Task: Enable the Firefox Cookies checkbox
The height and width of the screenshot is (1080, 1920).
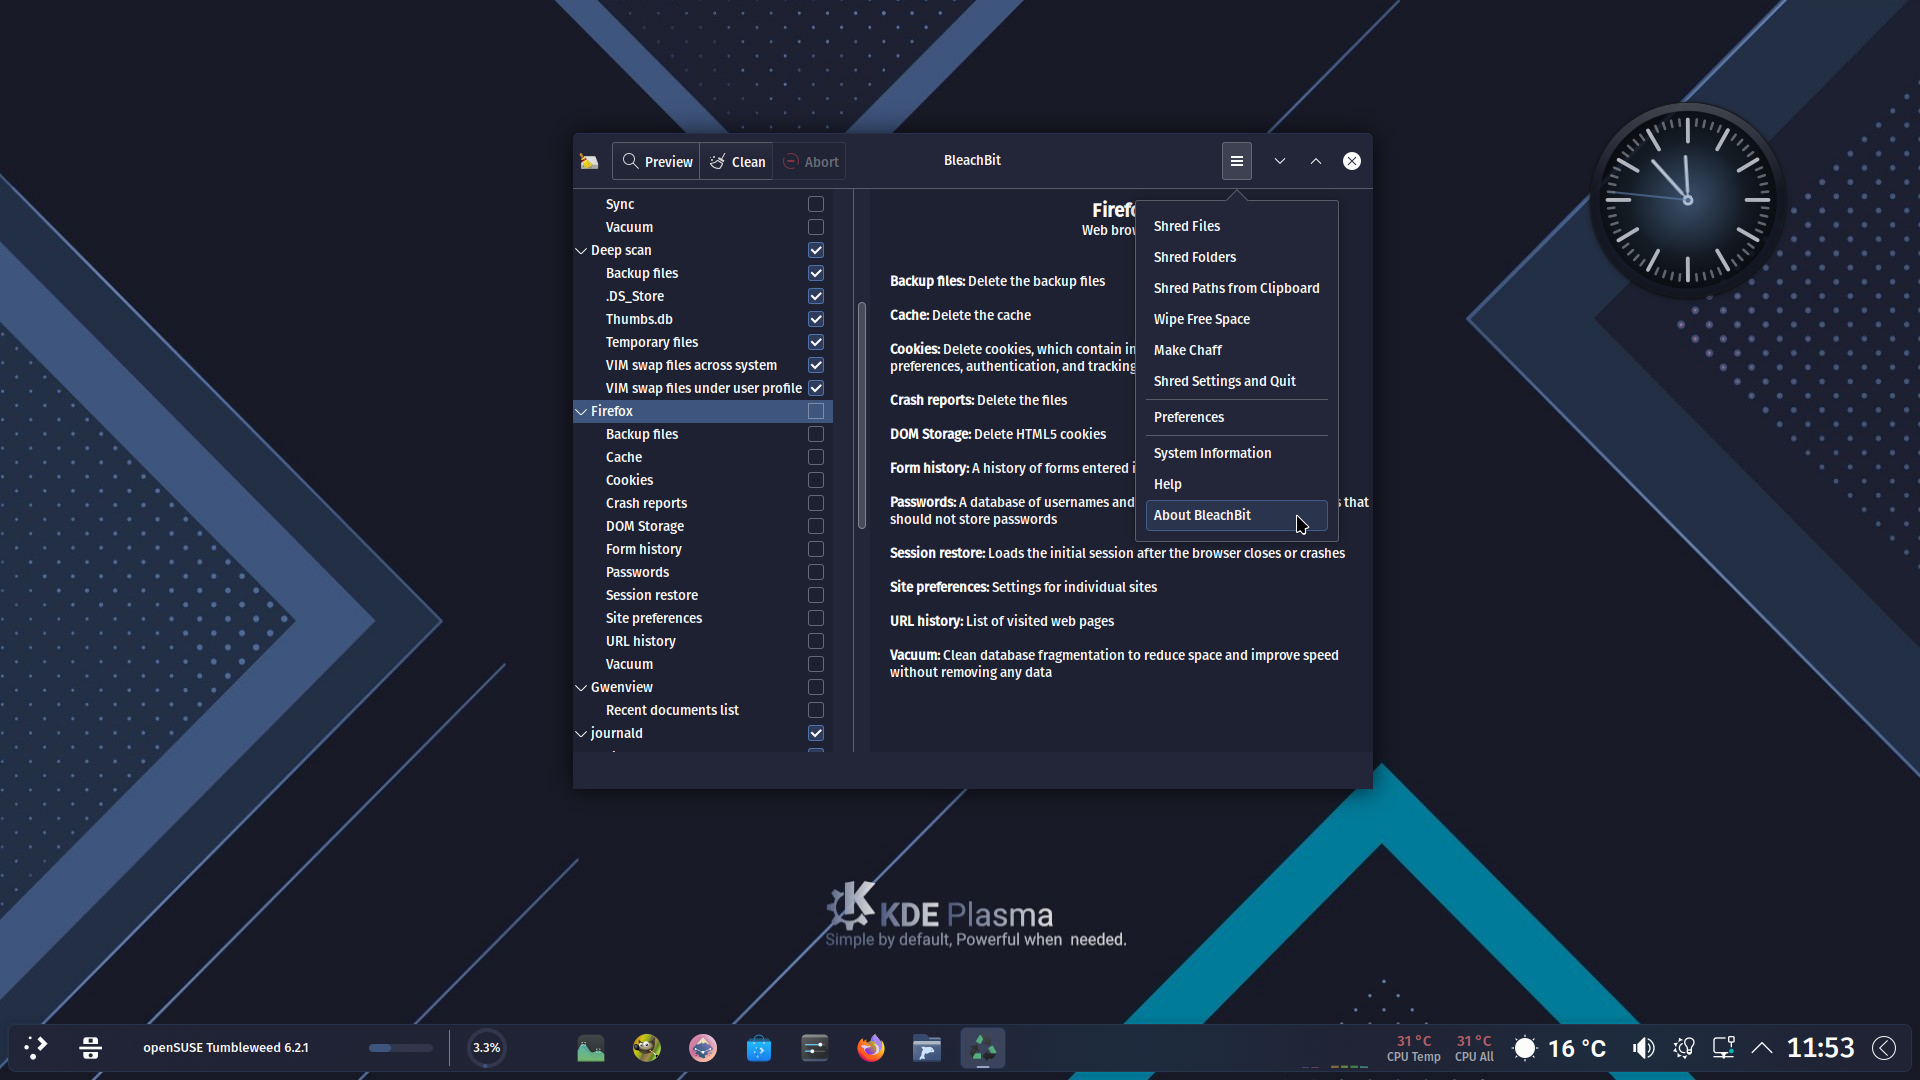Action: 816,480
